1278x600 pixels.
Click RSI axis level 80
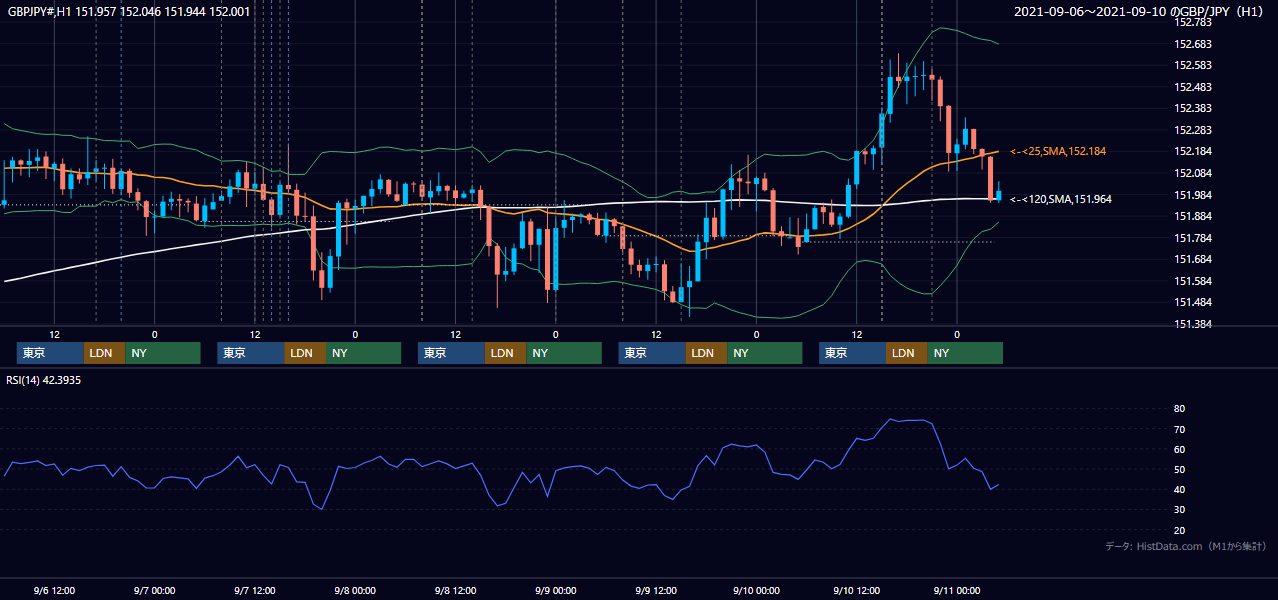coord(1179,409)
